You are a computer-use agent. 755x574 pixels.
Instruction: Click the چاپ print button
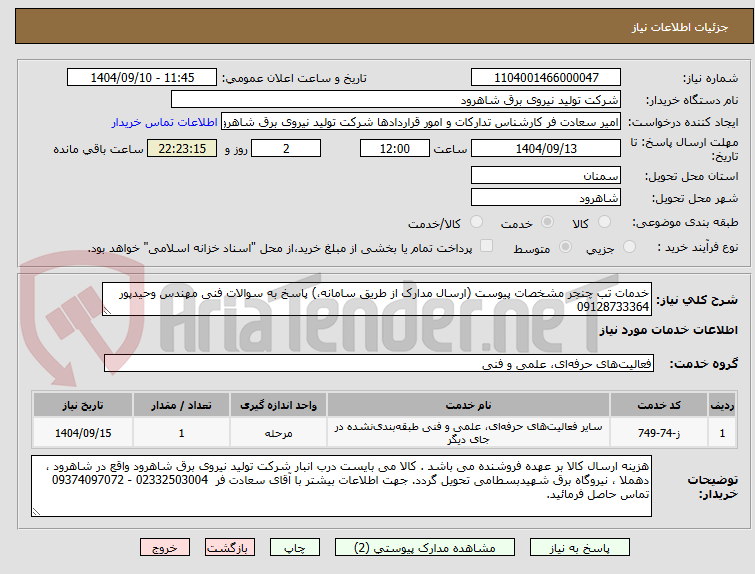coord(295,548)
